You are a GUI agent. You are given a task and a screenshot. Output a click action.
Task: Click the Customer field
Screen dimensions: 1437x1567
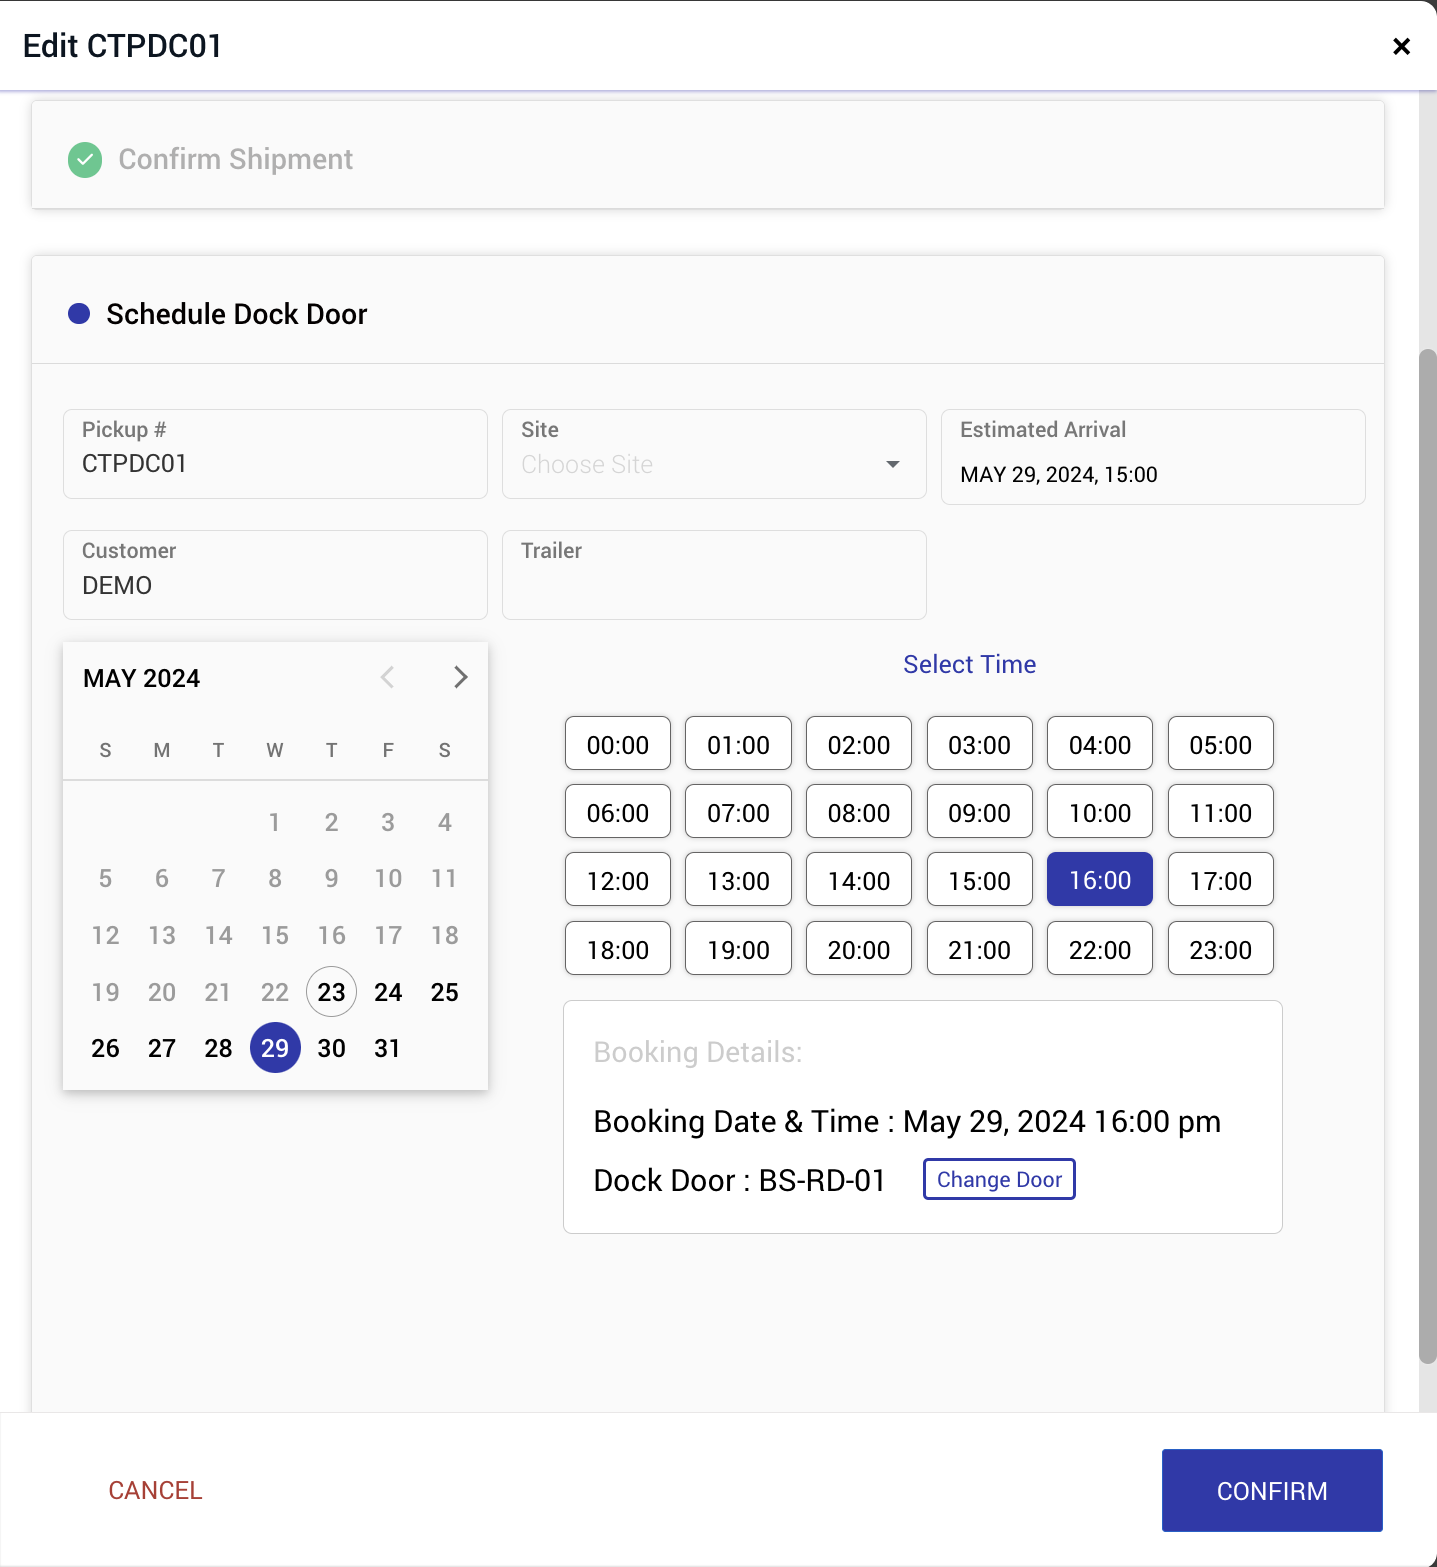coord(275,575)
